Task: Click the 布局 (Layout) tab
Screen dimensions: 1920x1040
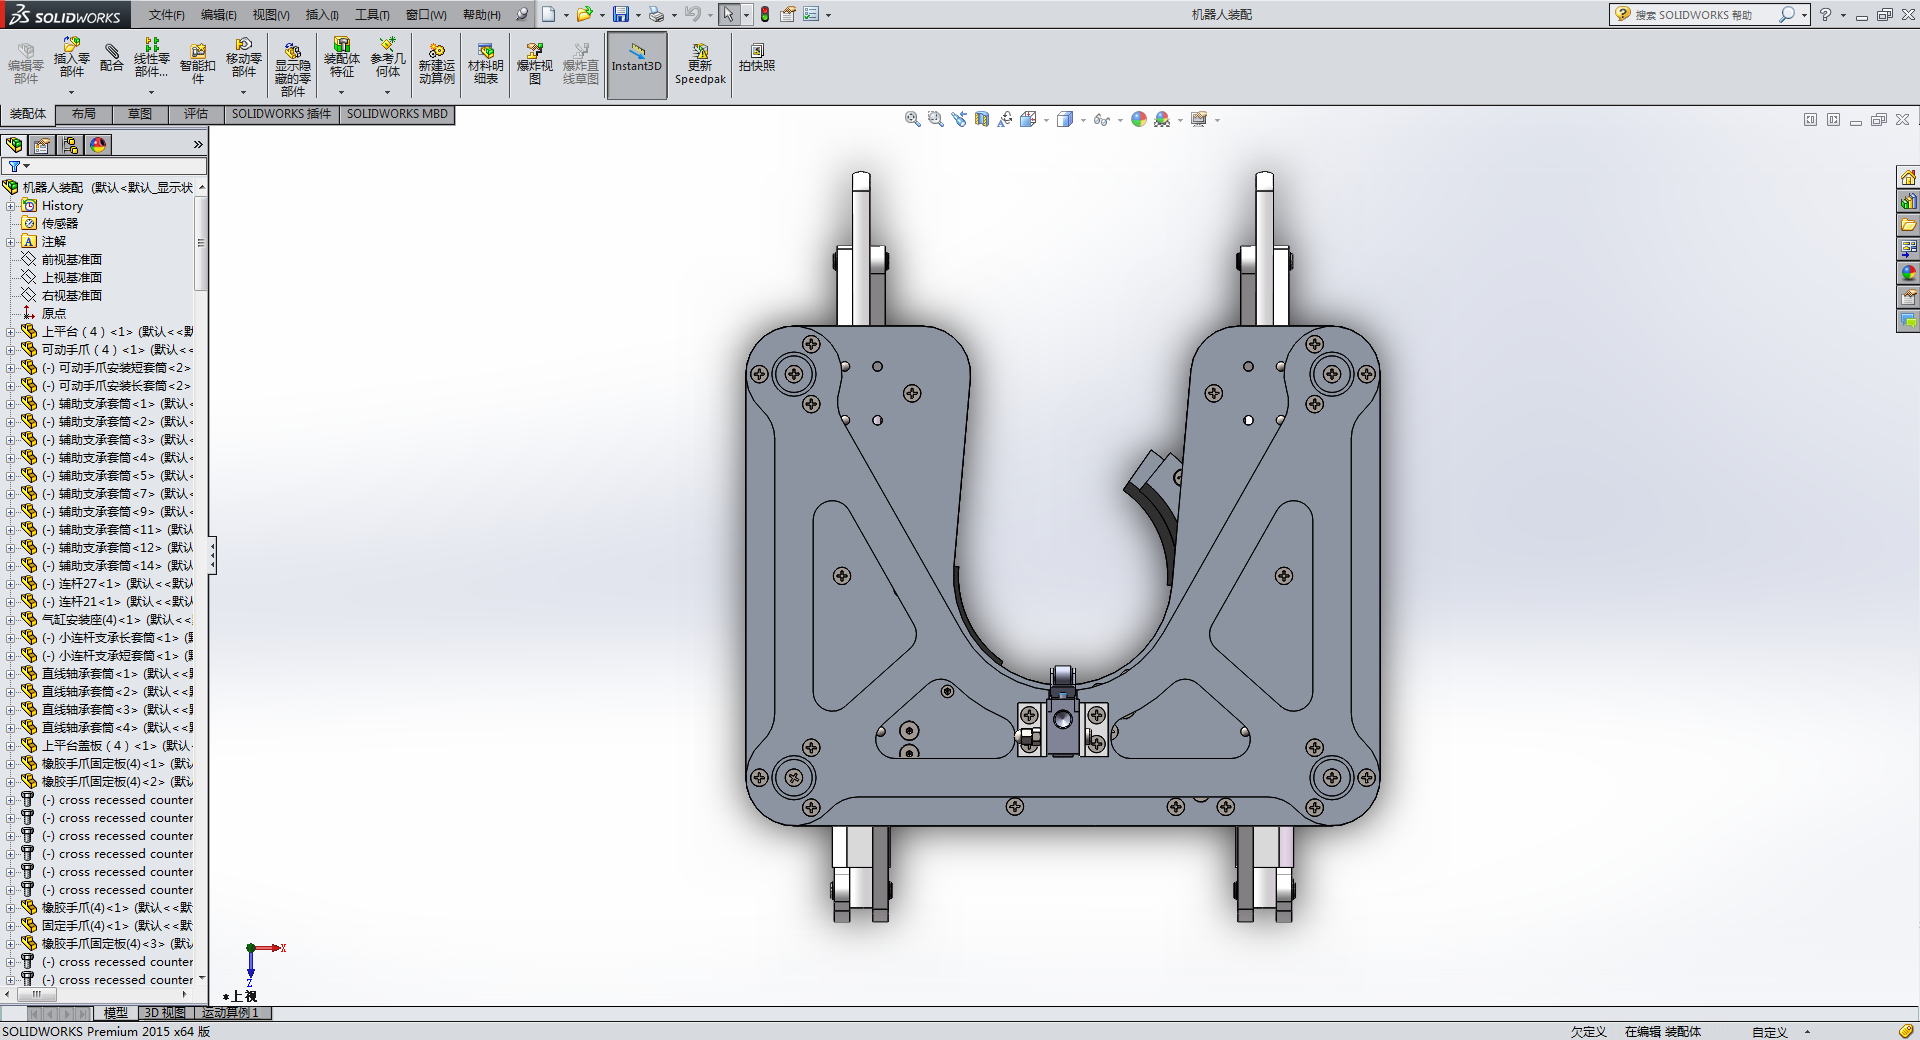Action: point(84,114)
